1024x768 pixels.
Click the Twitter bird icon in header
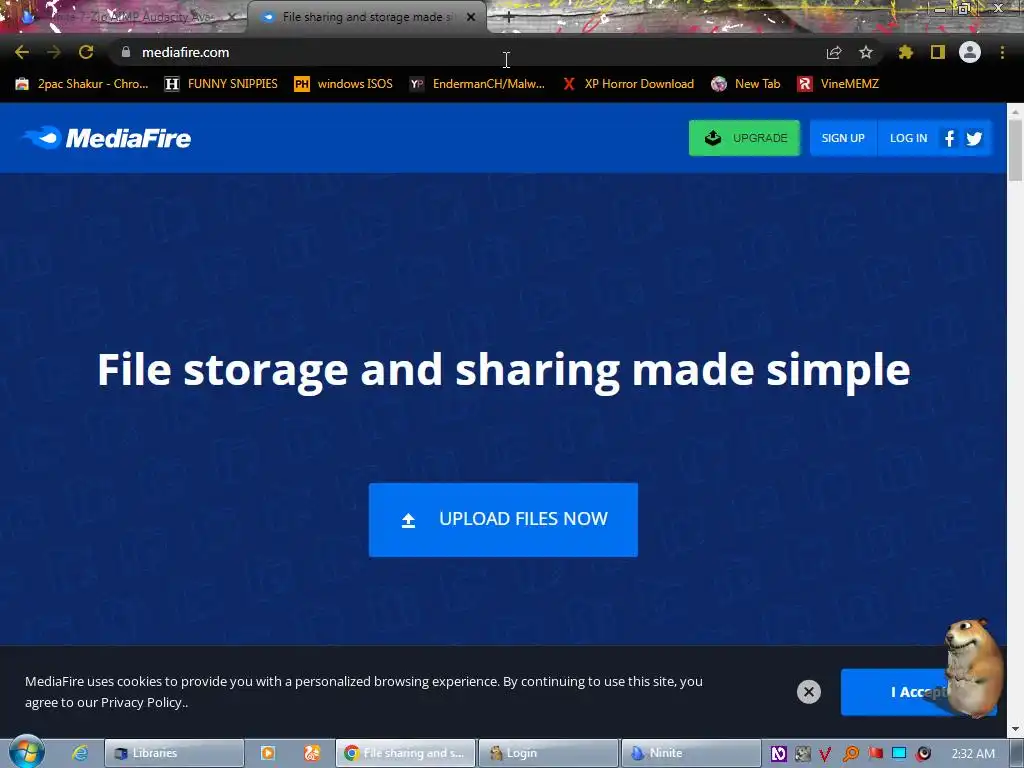[x=974, y=138]
